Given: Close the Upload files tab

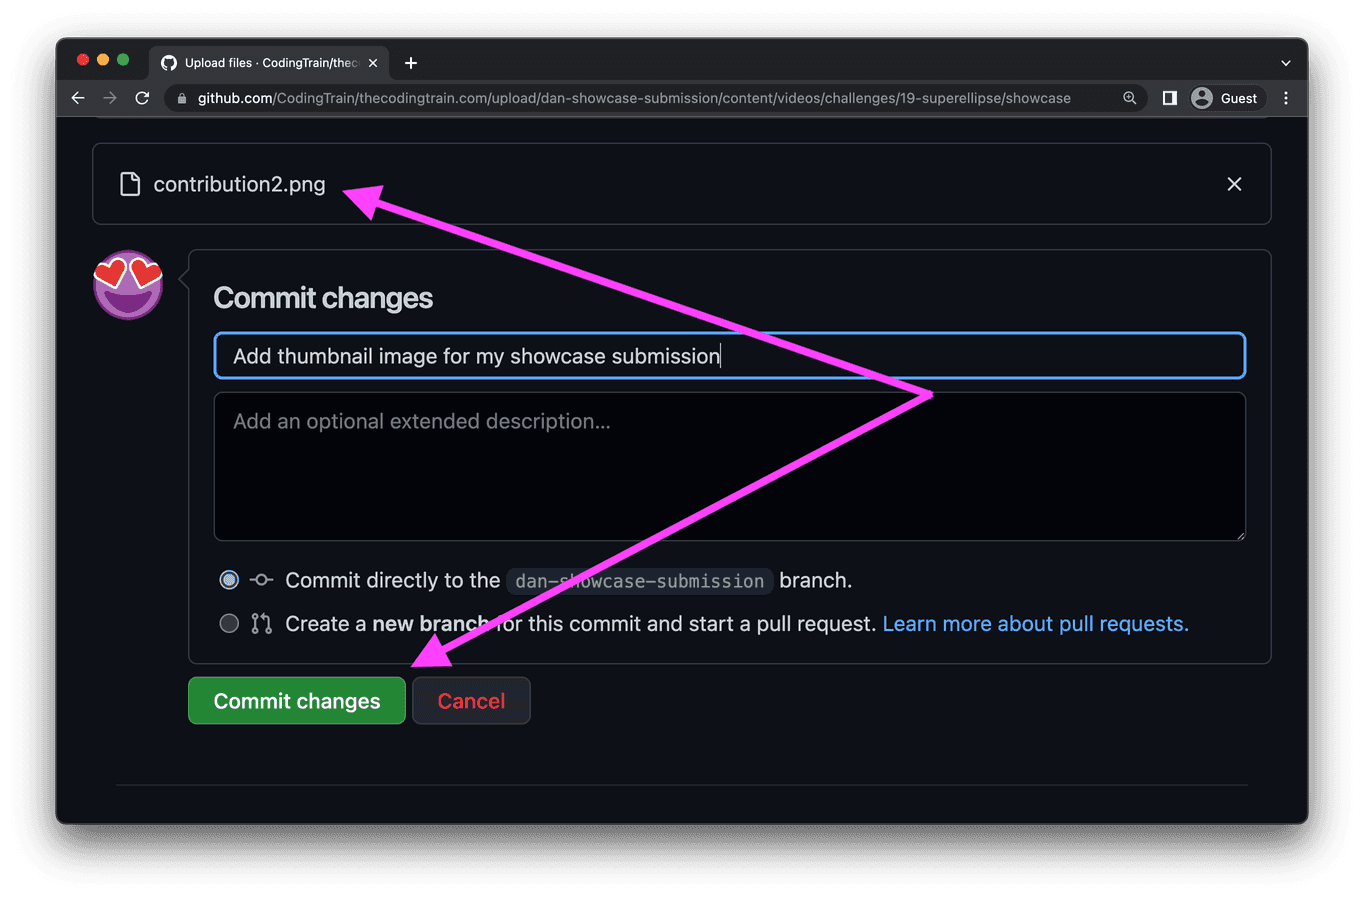Looking at the screenshot, I should [x=373, y=63].
